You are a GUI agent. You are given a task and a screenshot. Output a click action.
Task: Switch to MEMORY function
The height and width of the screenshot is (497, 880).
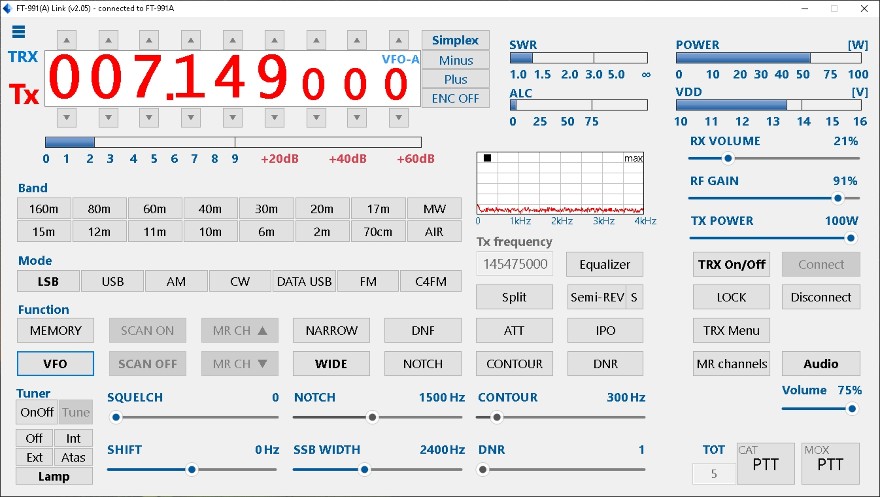[x=56, y=330]
